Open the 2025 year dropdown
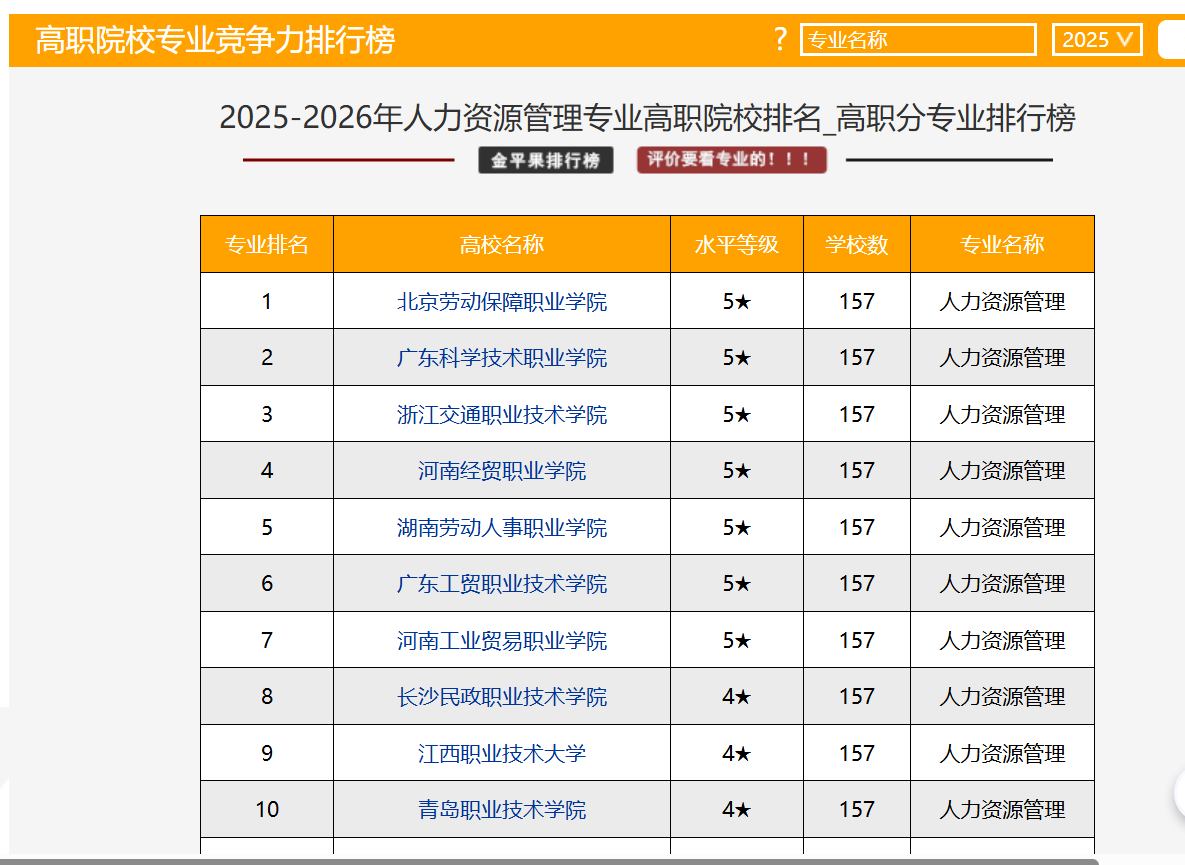The width and height of the screenshot is (1185, 865). [1097, 39]
